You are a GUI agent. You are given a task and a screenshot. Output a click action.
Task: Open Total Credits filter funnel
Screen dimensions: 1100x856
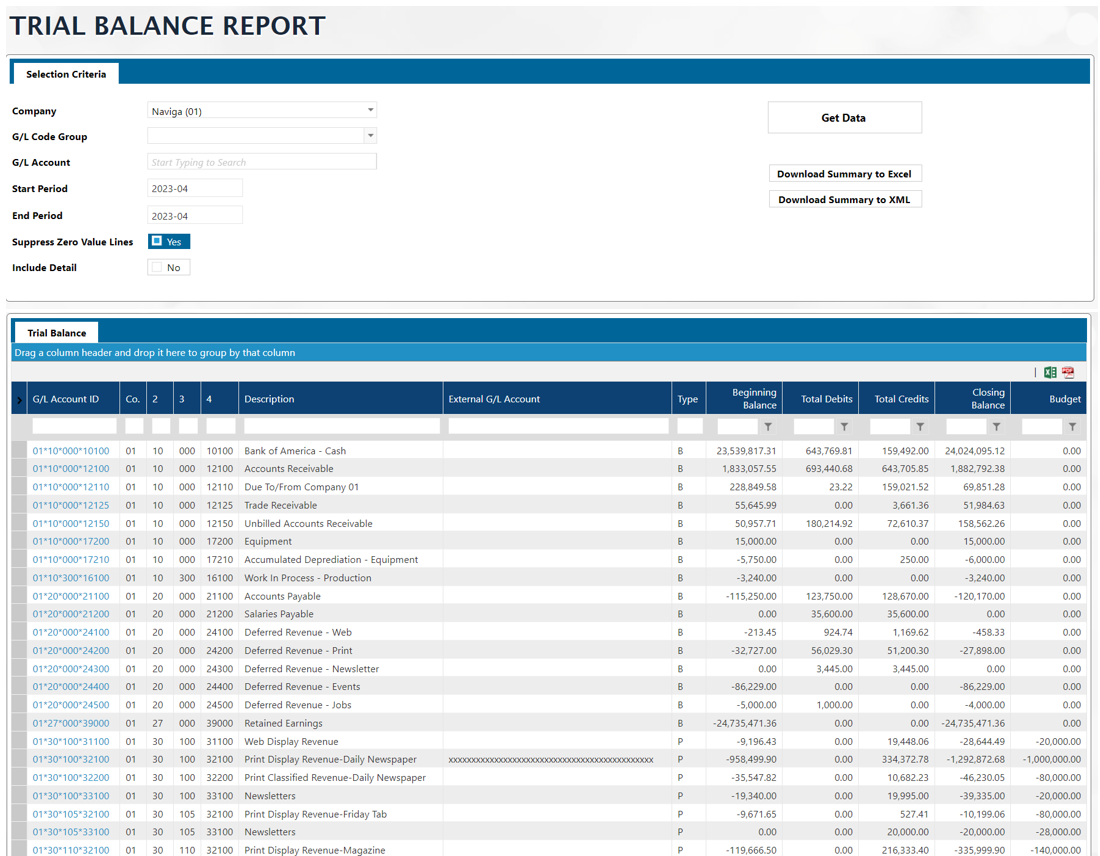pyautogui.click(x=920, y=427)
